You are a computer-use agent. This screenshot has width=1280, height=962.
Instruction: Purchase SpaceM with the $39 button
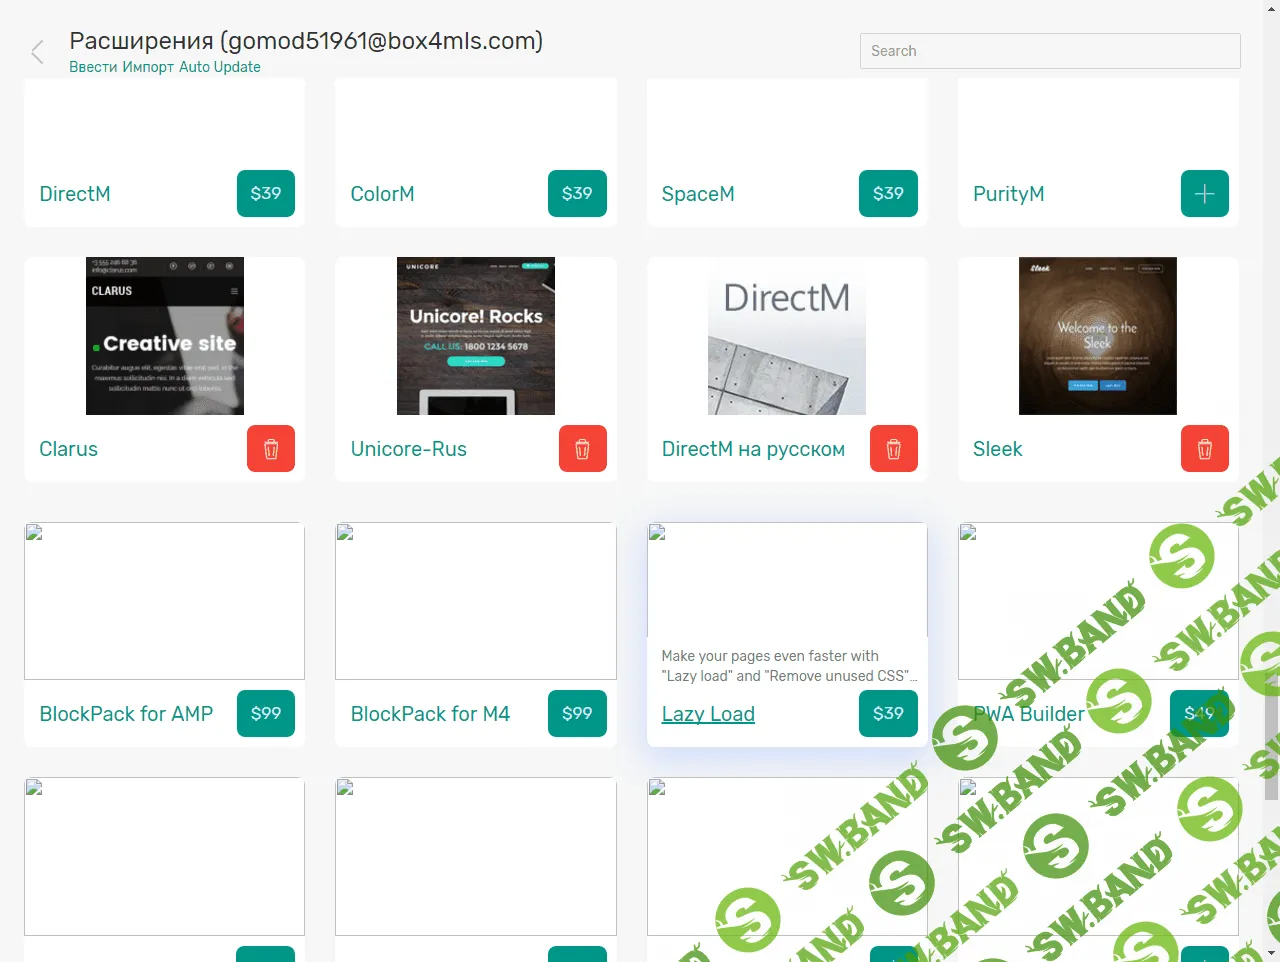(887, 194)
